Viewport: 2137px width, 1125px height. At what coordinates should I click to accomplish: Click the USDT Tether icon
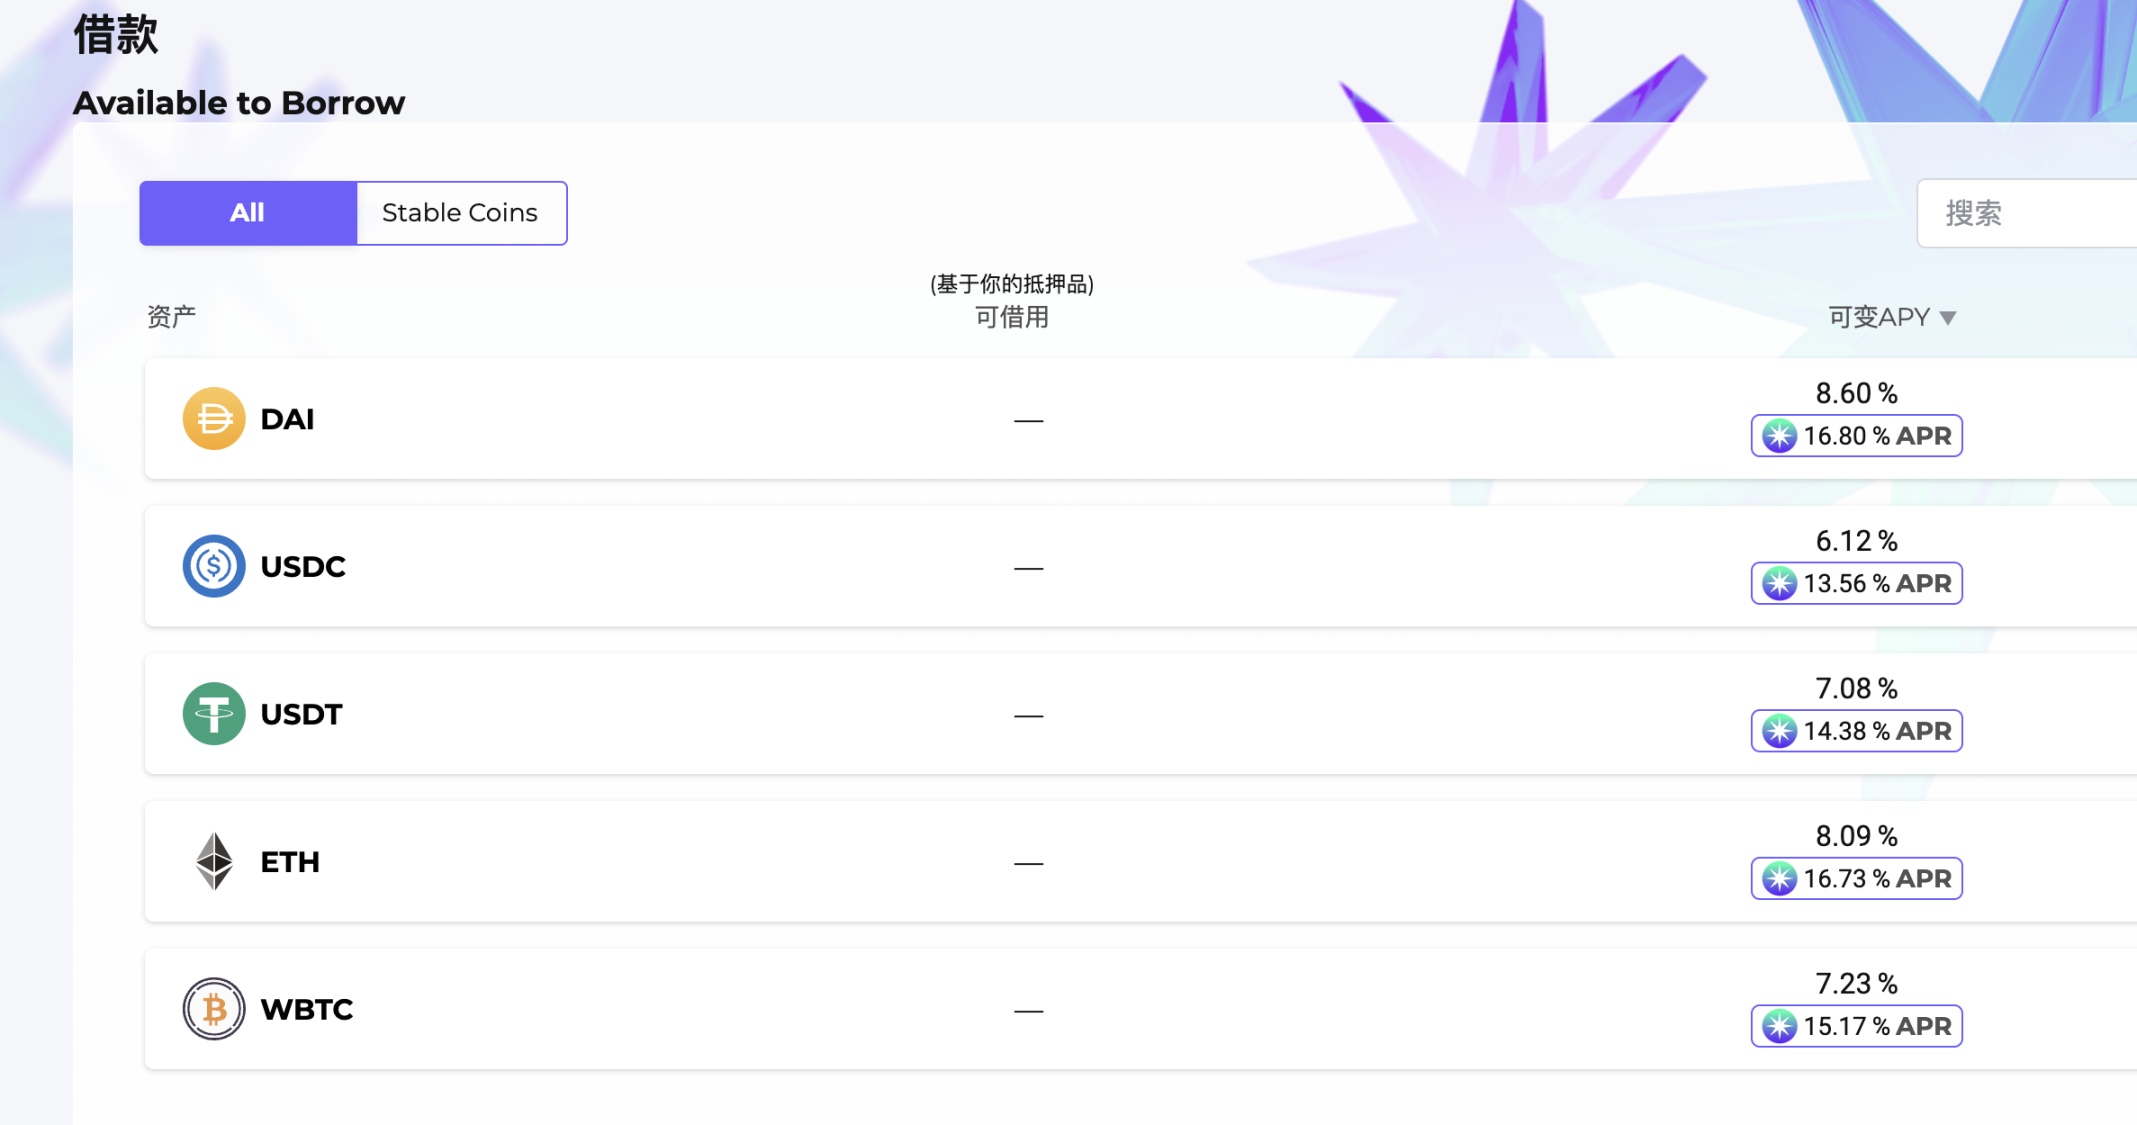click(x=214, y=714)
